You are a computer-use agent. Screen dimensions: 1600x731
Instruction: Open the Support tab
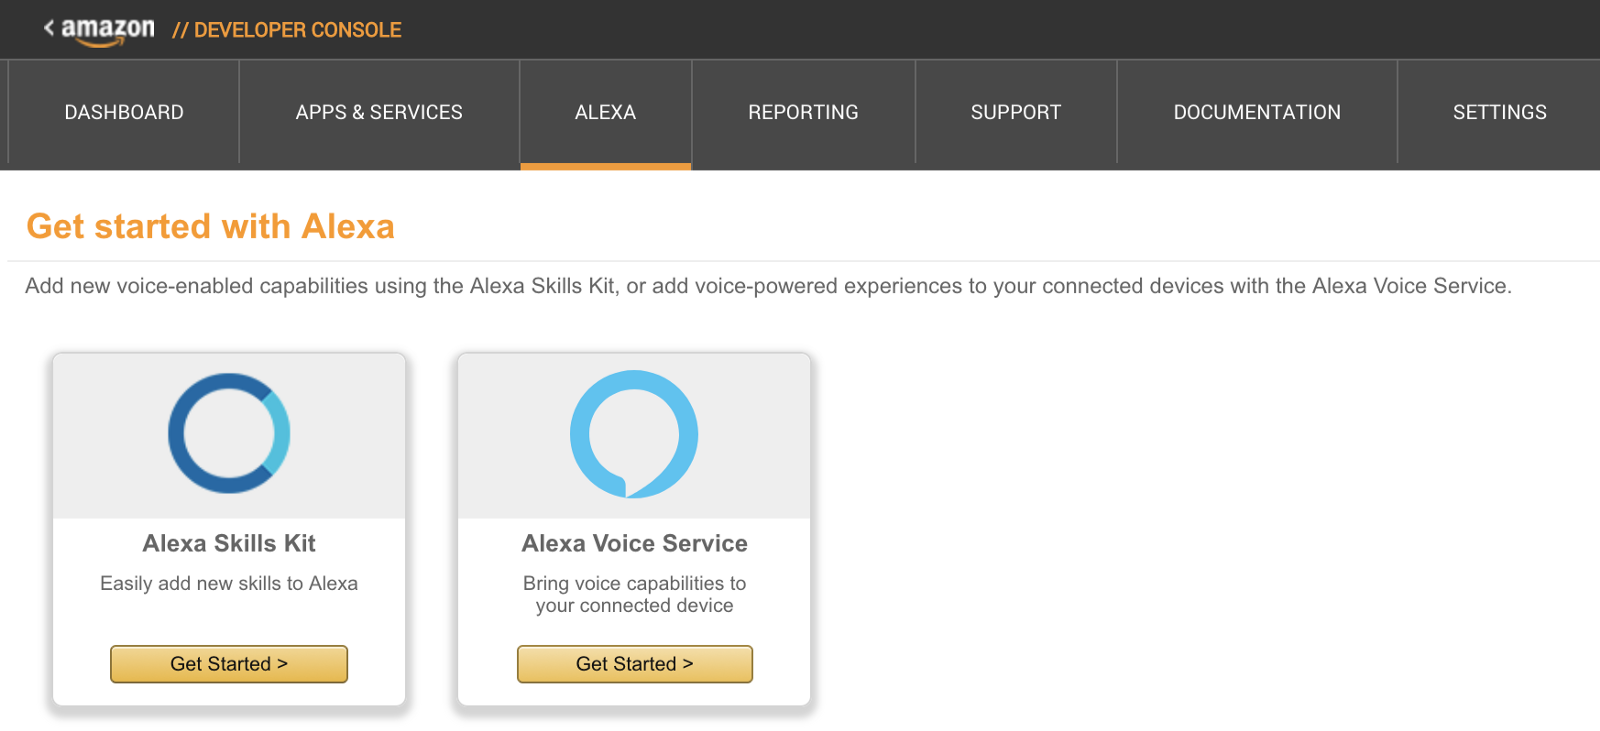pyautogui.click(x=1015, y=112)
